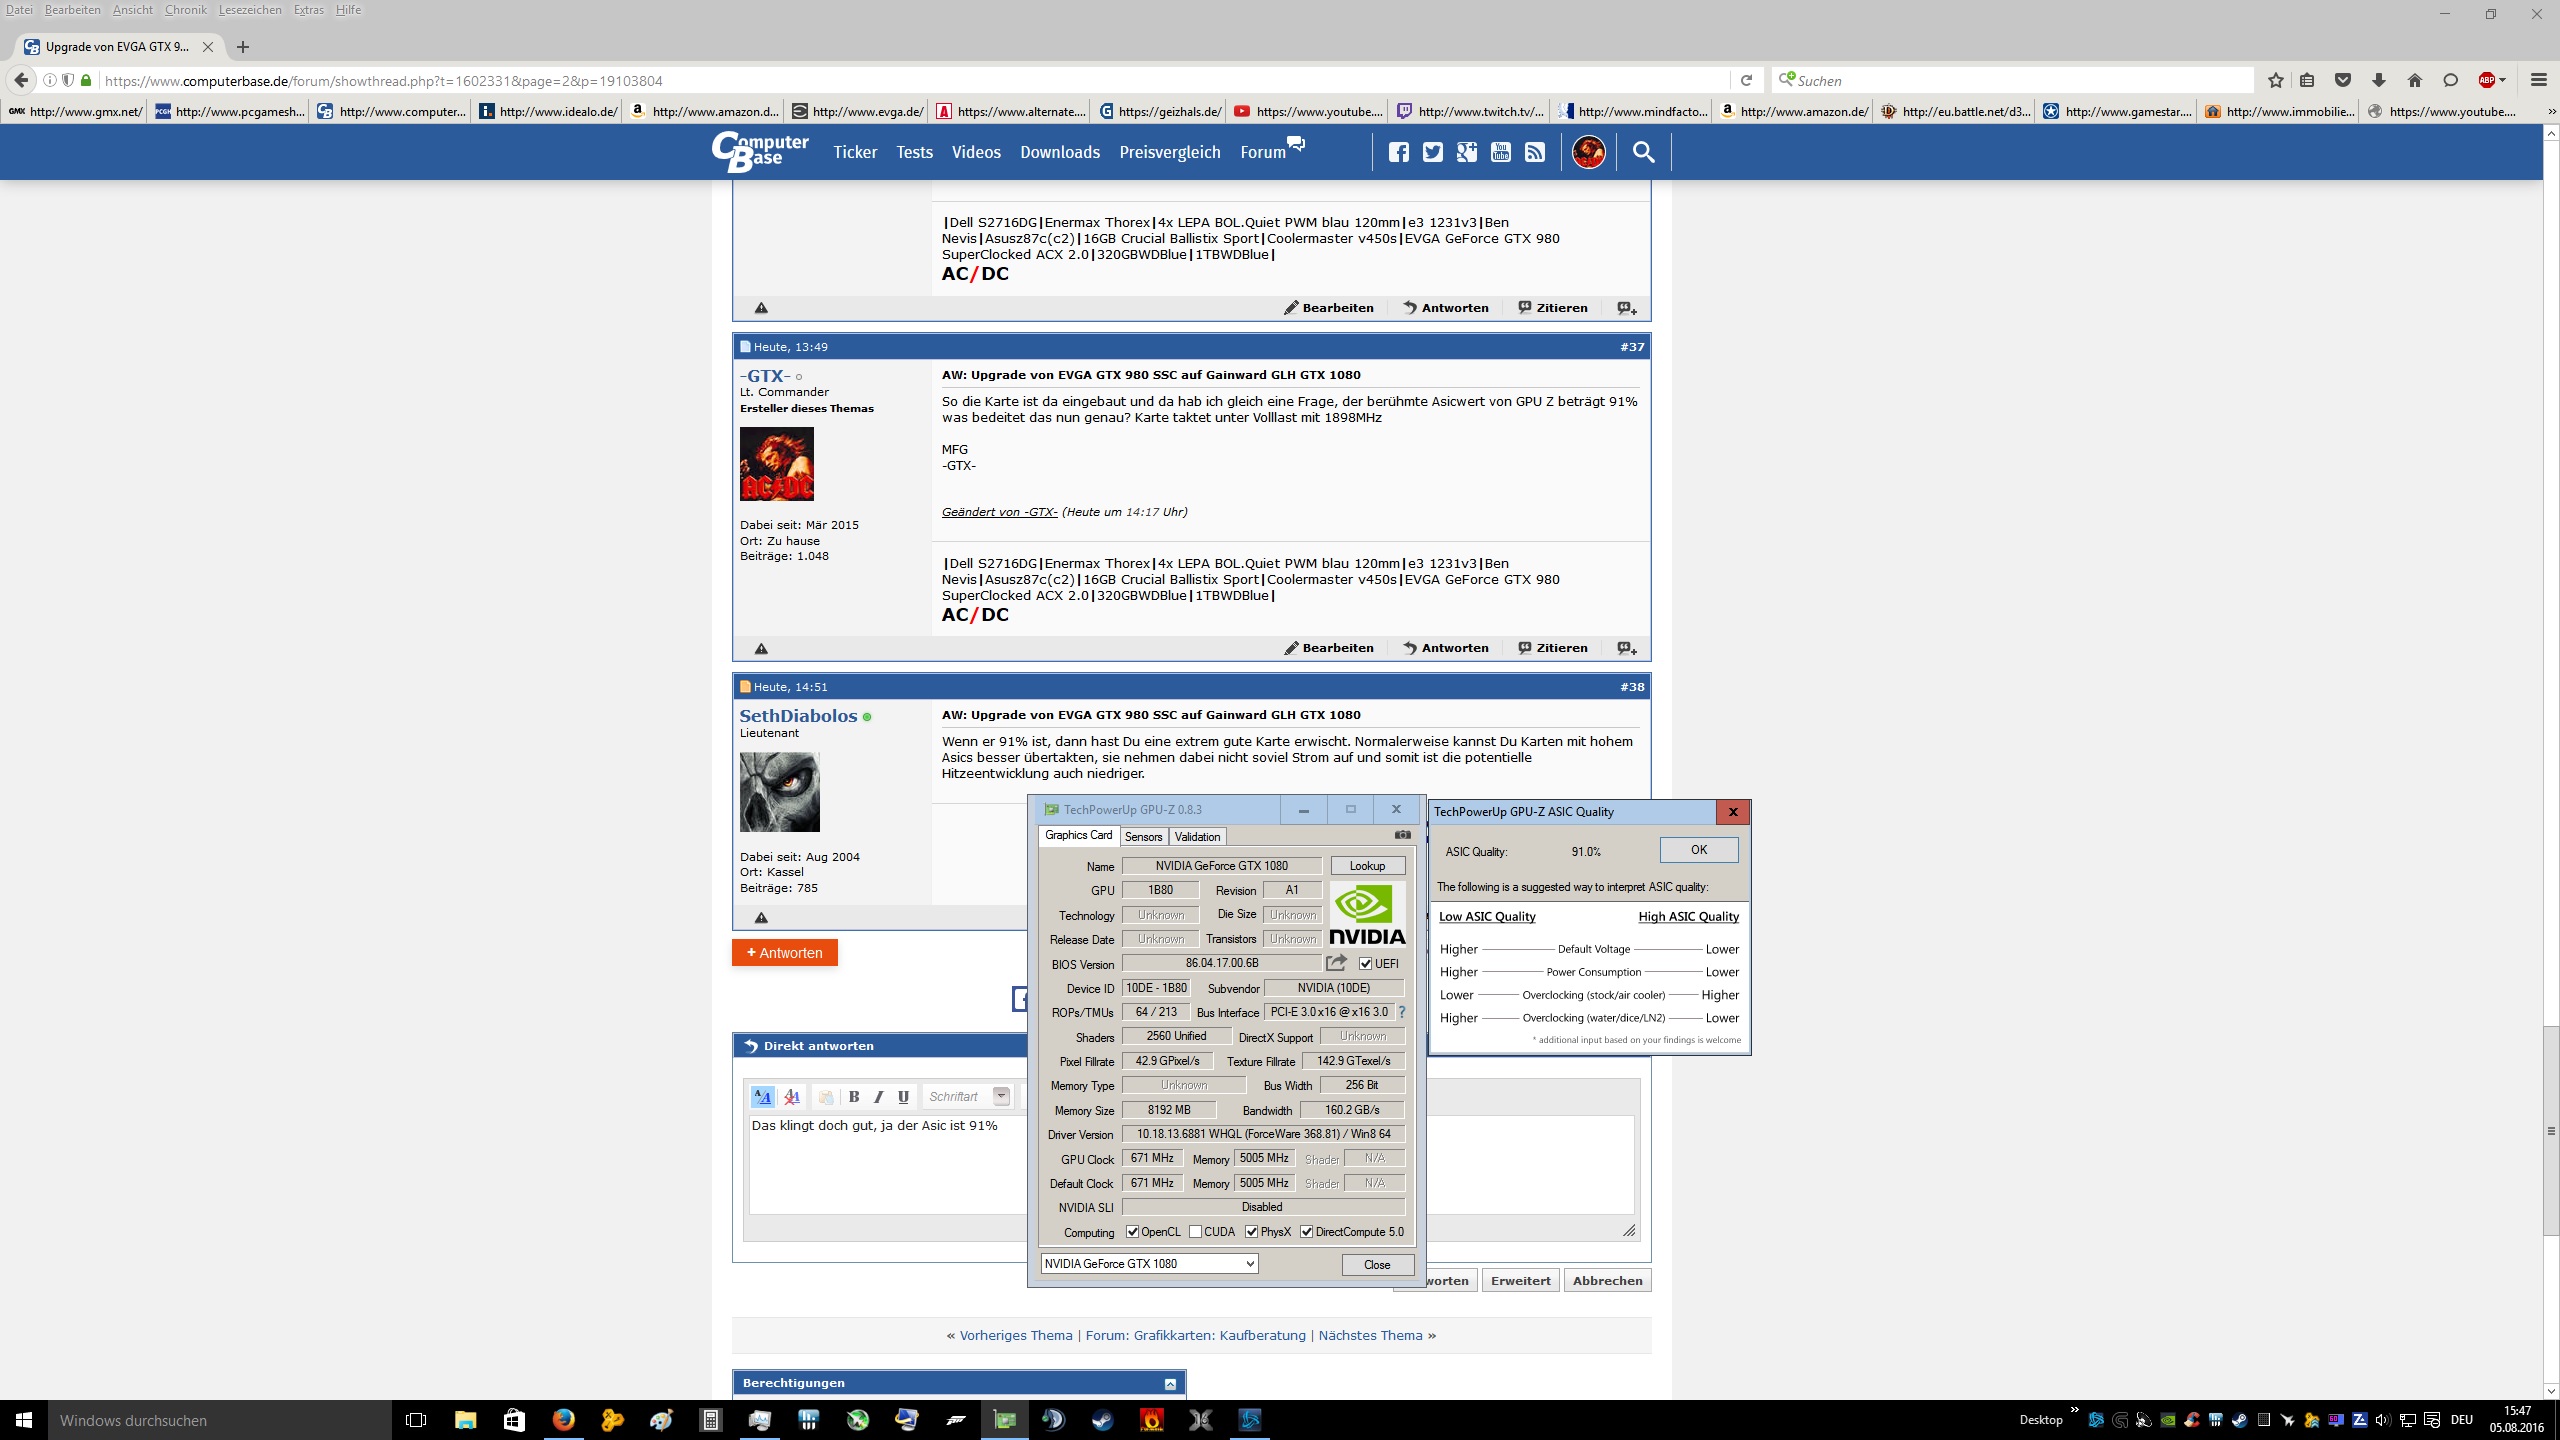Click the Close button in GPU-Z
The image size is (2560, 1440).
[1377, 1265]
